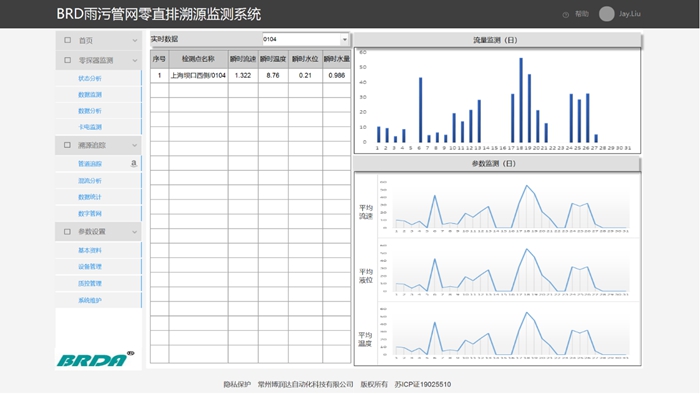Click the 隐私保护 footer link

(x=237, y=384)
